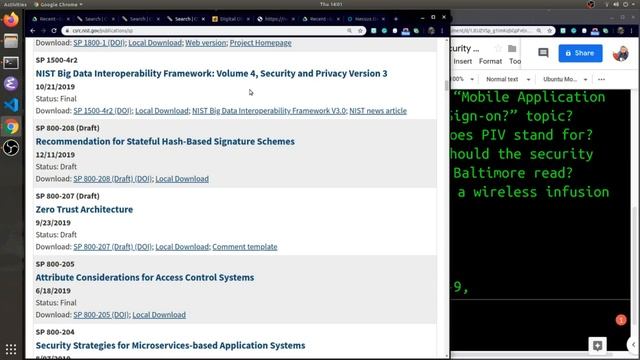The image size is (640, 360).
Task: Click the SP 800-205 (DOI) link
Action: click(x=101, y=315)
